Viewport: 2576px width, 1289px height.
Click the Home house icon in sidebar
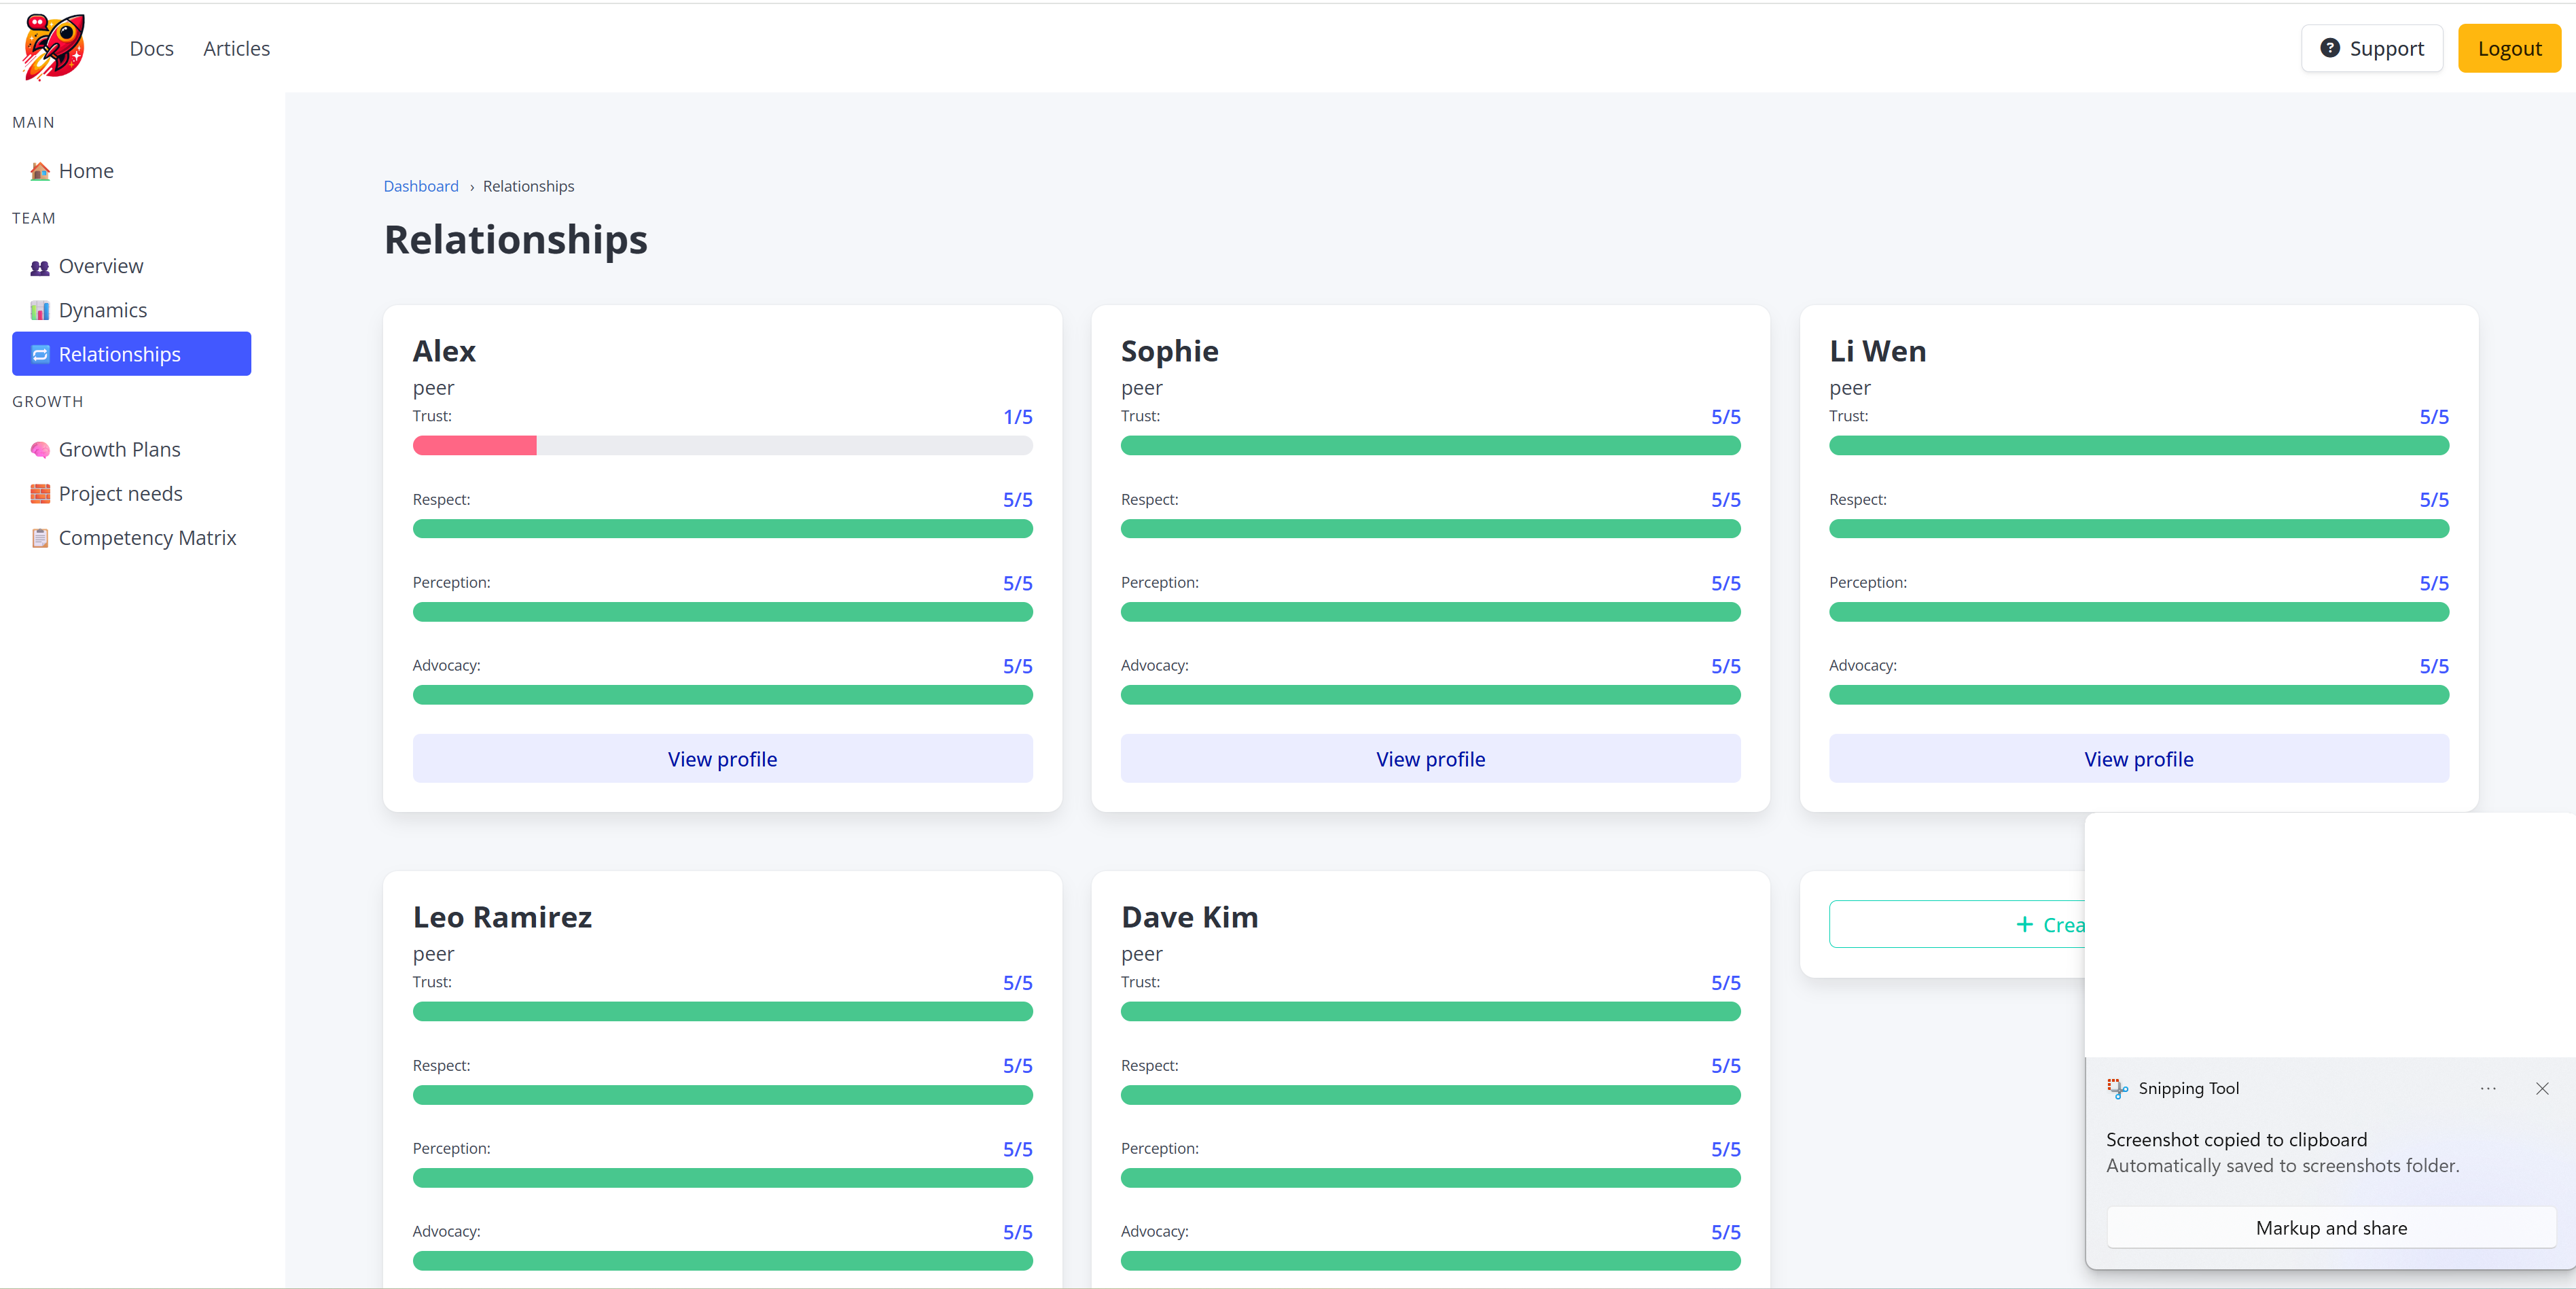[40, 171]
